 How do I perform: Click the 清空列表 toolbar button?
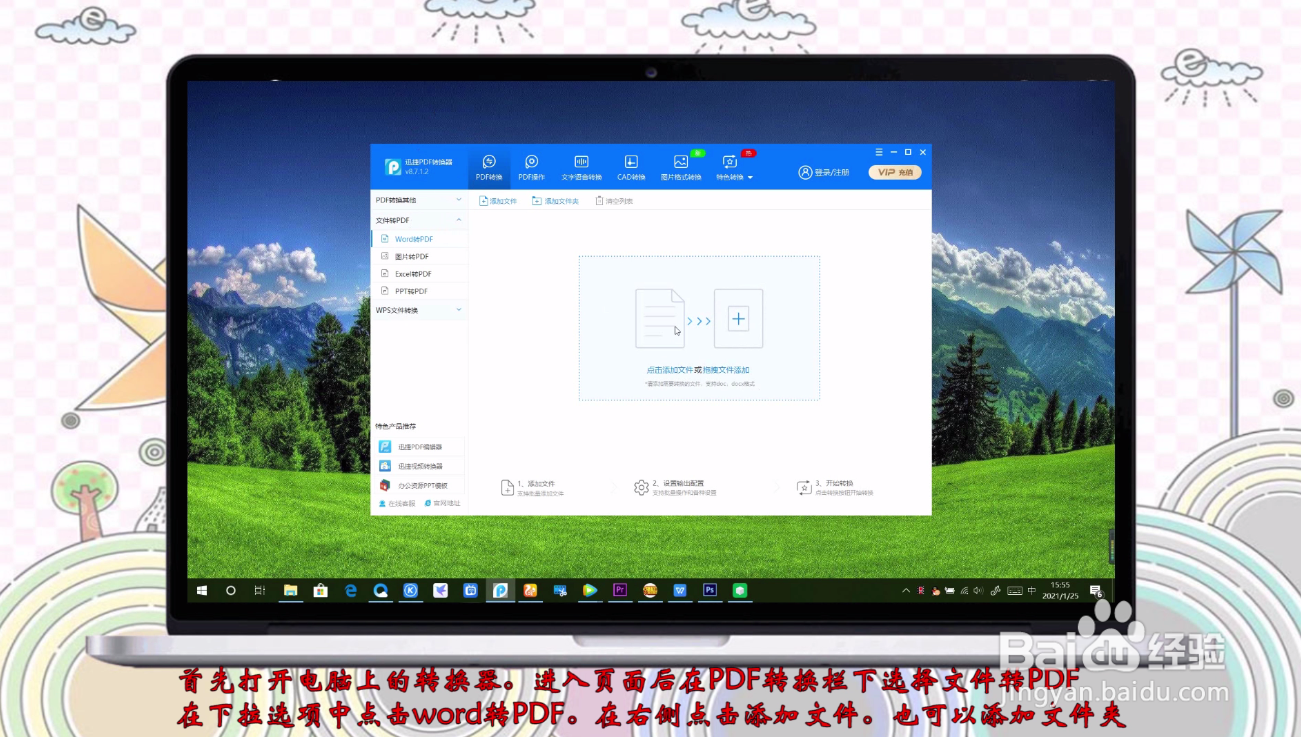tap(614, 201)
